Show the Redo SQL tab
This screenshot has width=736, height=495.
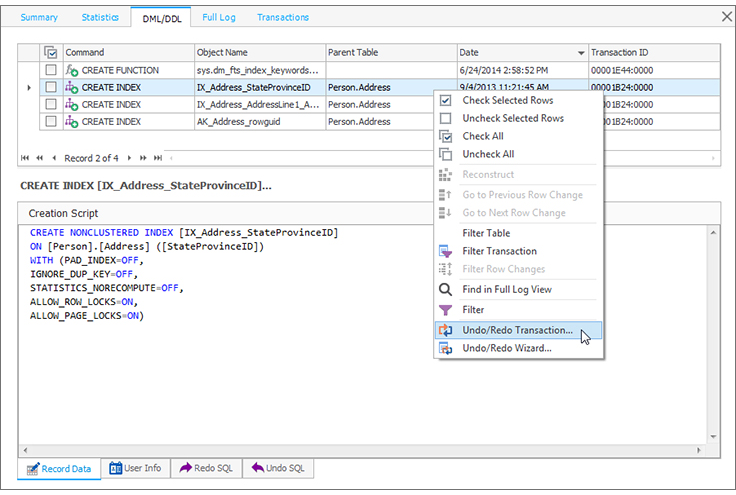tap(207, 468)
